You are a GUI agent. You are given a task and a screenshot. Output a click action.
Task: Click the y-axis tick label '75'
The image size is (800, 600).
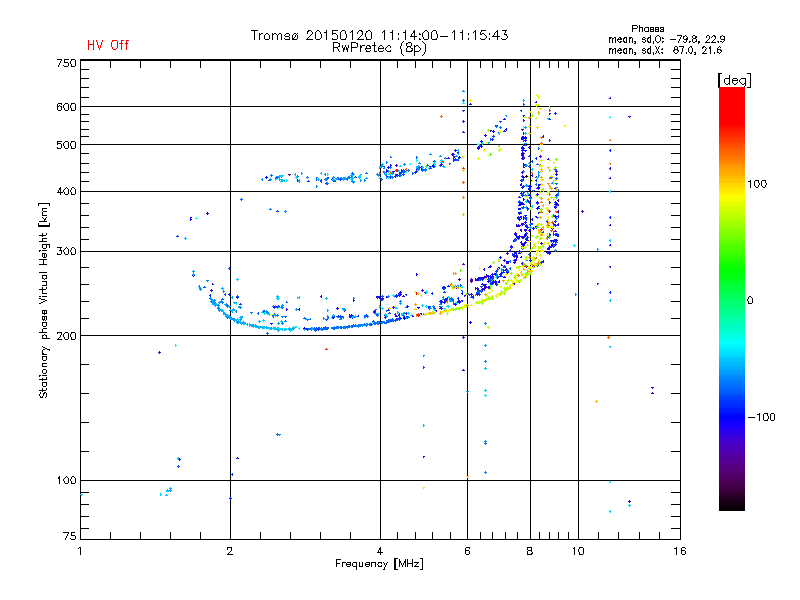click(69, 536)
